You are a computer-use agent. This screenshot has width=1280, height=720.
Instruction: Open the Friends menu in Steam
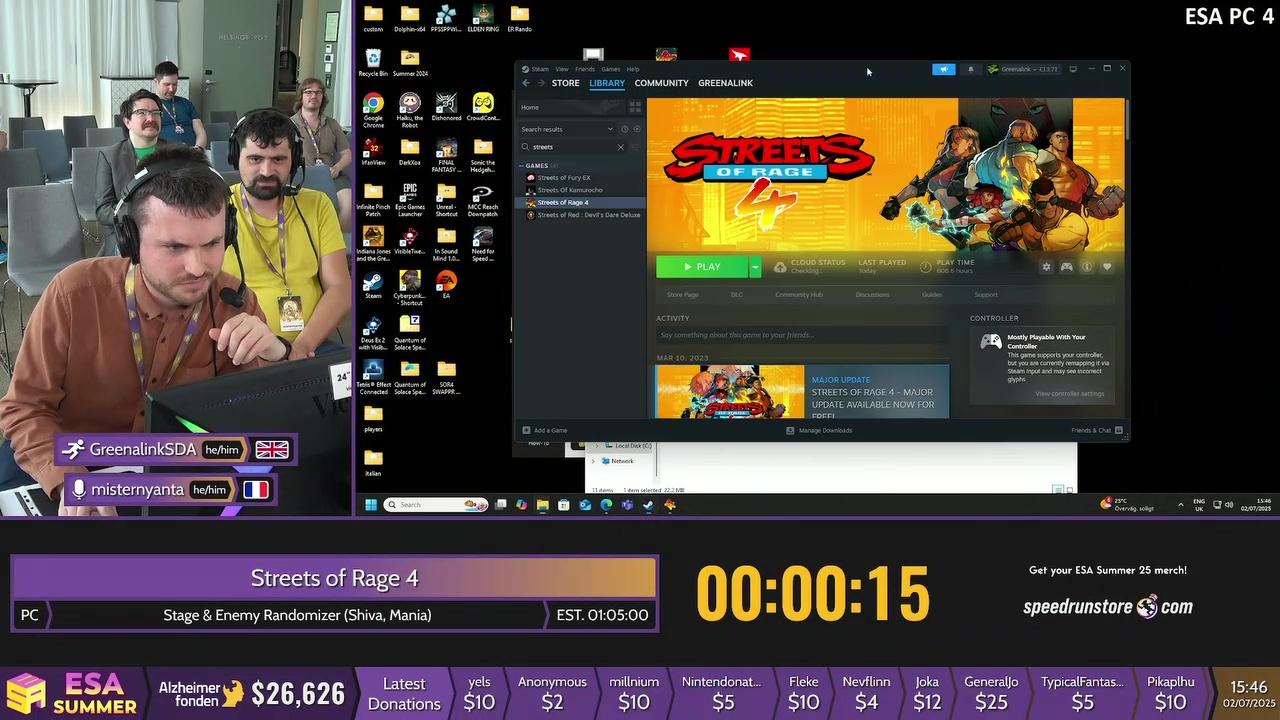pos(585,69)
